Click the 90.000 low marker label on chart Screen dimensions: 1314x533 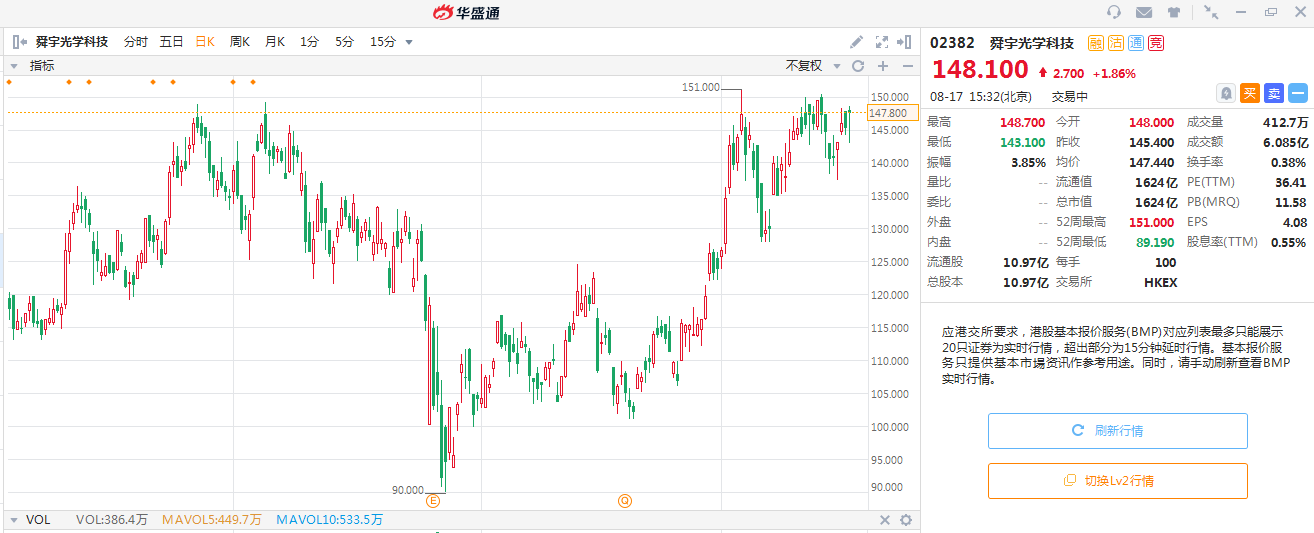tap(408, 490)
